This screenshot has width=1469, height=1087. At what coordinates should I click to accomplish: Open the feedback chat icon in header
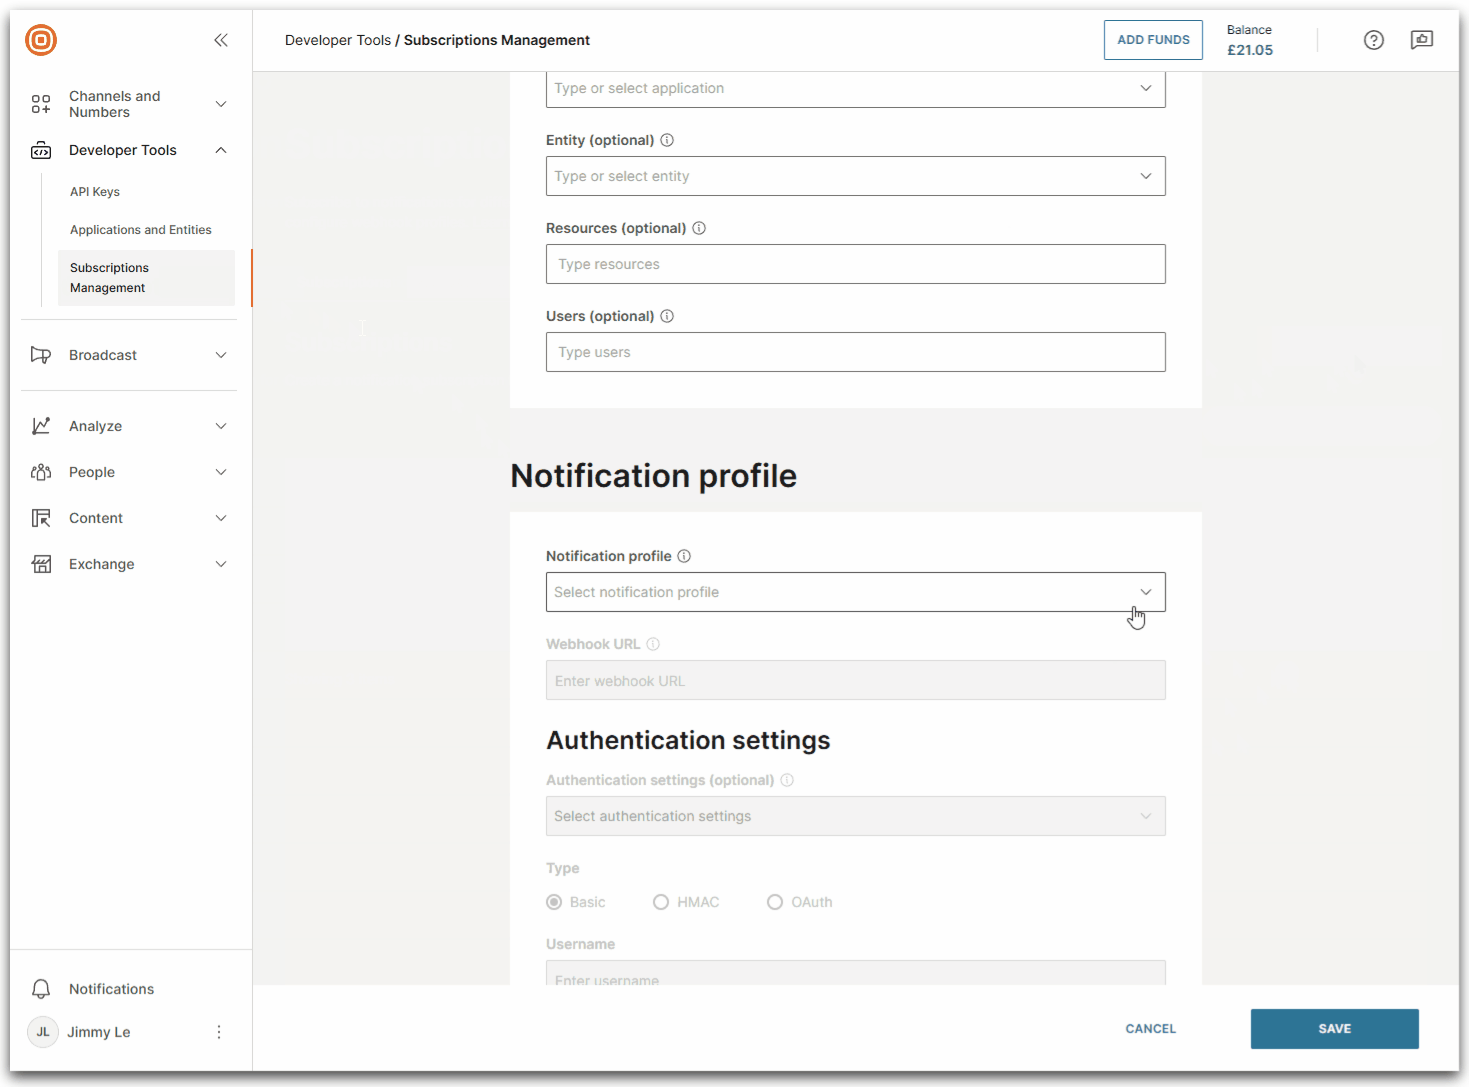(1422, 40)
